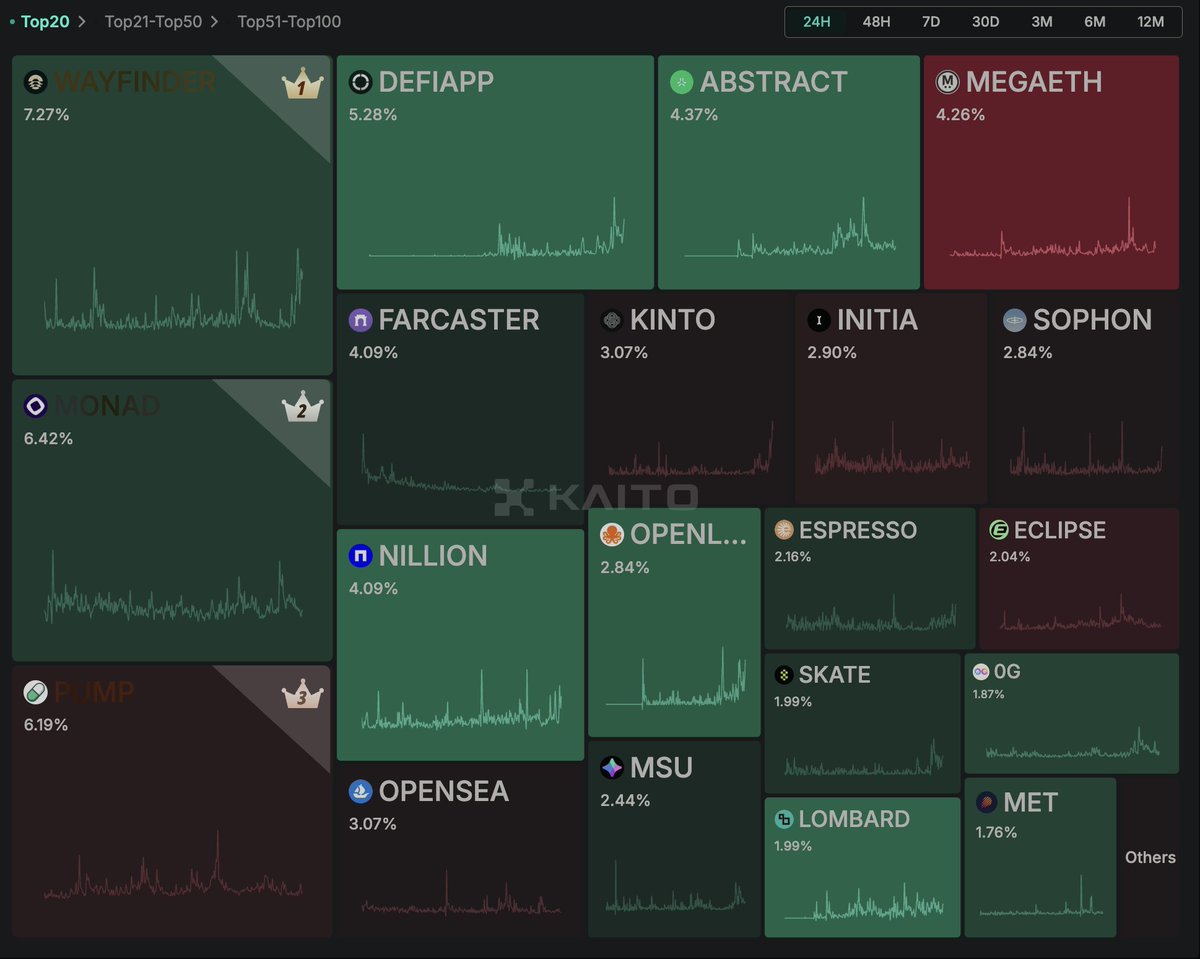Image resolution: width=1200 pixels, height=959 pixels.
Task: Click the Monad project logo icon
Action: 36,406
